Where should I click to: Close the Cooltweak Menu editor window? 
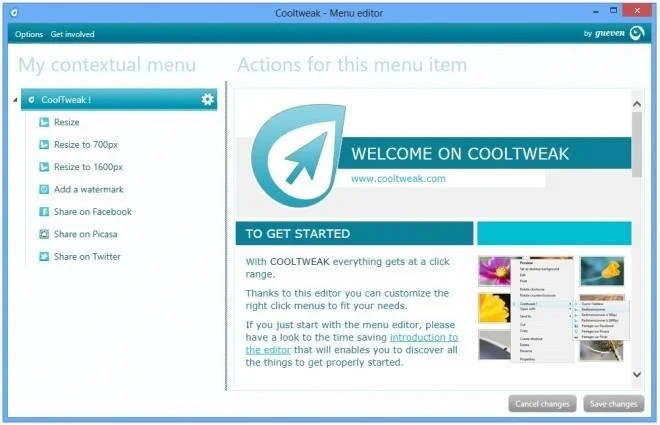637,11
